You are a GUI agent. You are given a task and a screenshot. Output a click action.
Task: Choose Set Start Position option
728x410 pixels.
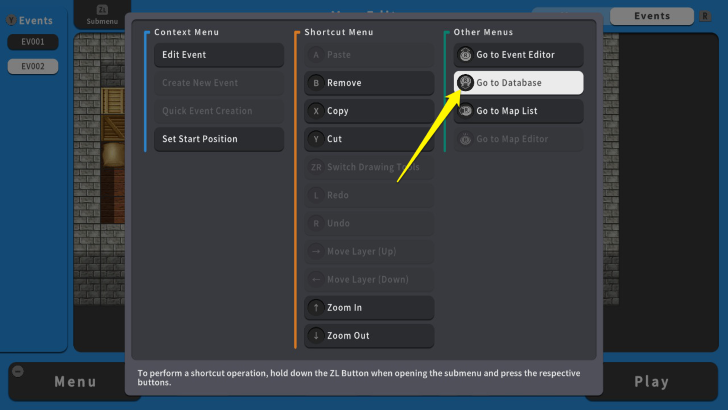pyautogui.click(x=218, y=139)
